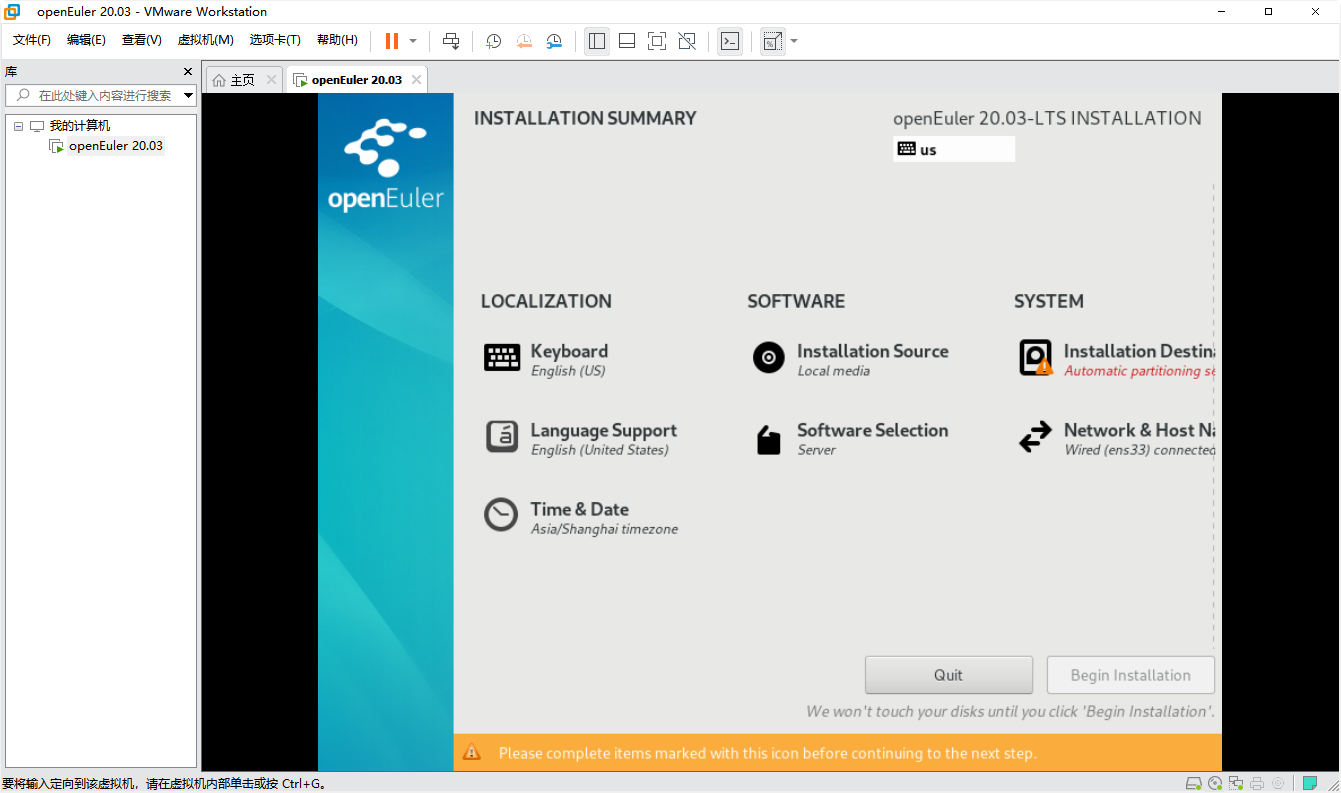Switch to the 主页 tab
This screenshot has height=793, width=1341.
pos(242,80)
